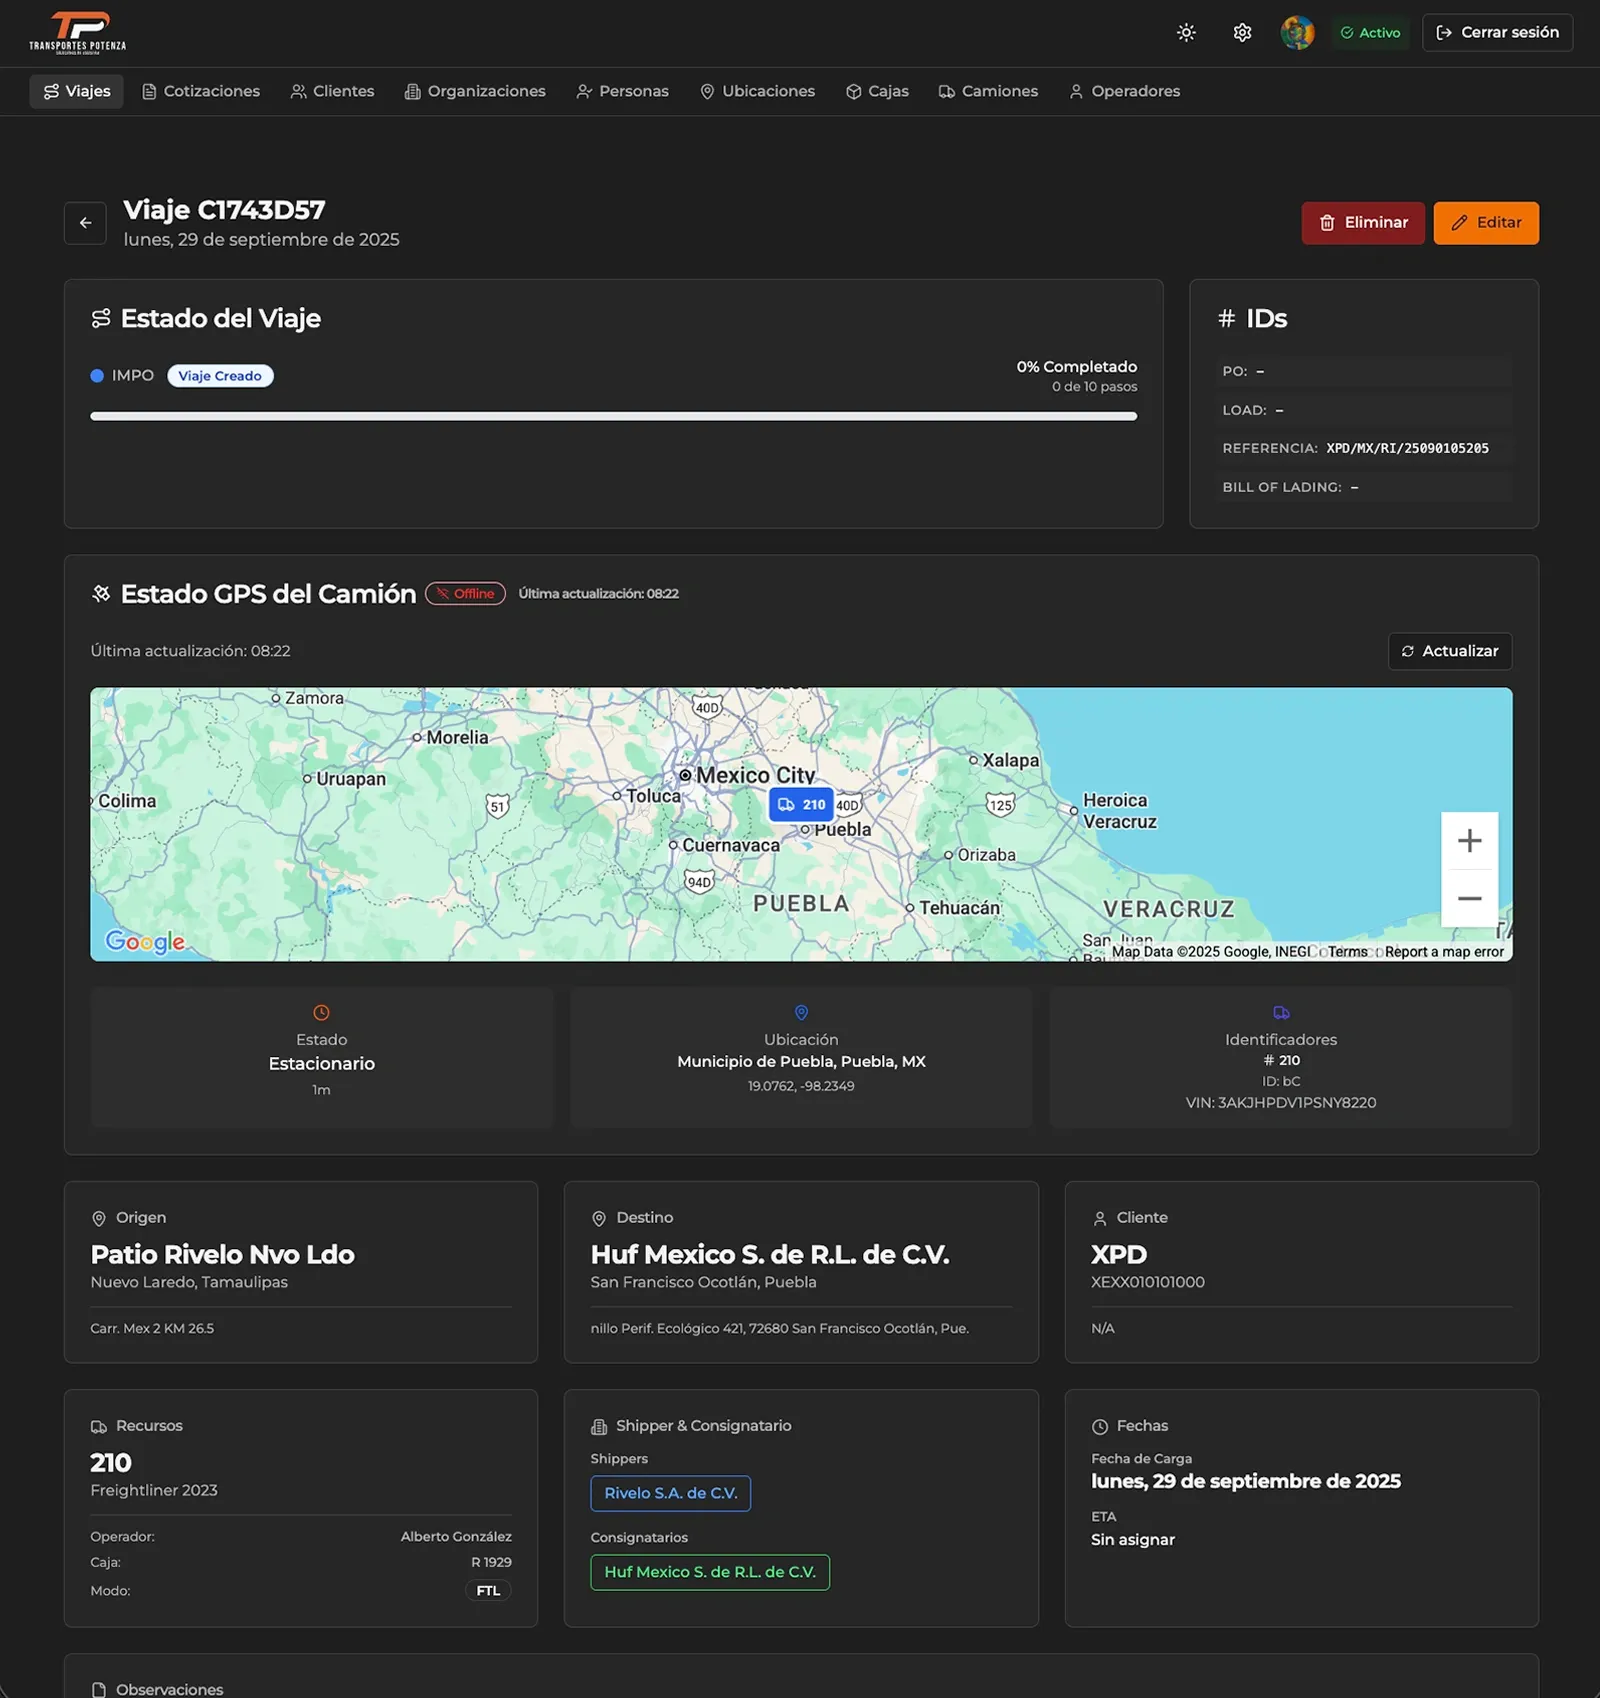The image size is (1600, 1698).
Task: Click Huf Mexico destination heading
Action: coord(770,1255)
